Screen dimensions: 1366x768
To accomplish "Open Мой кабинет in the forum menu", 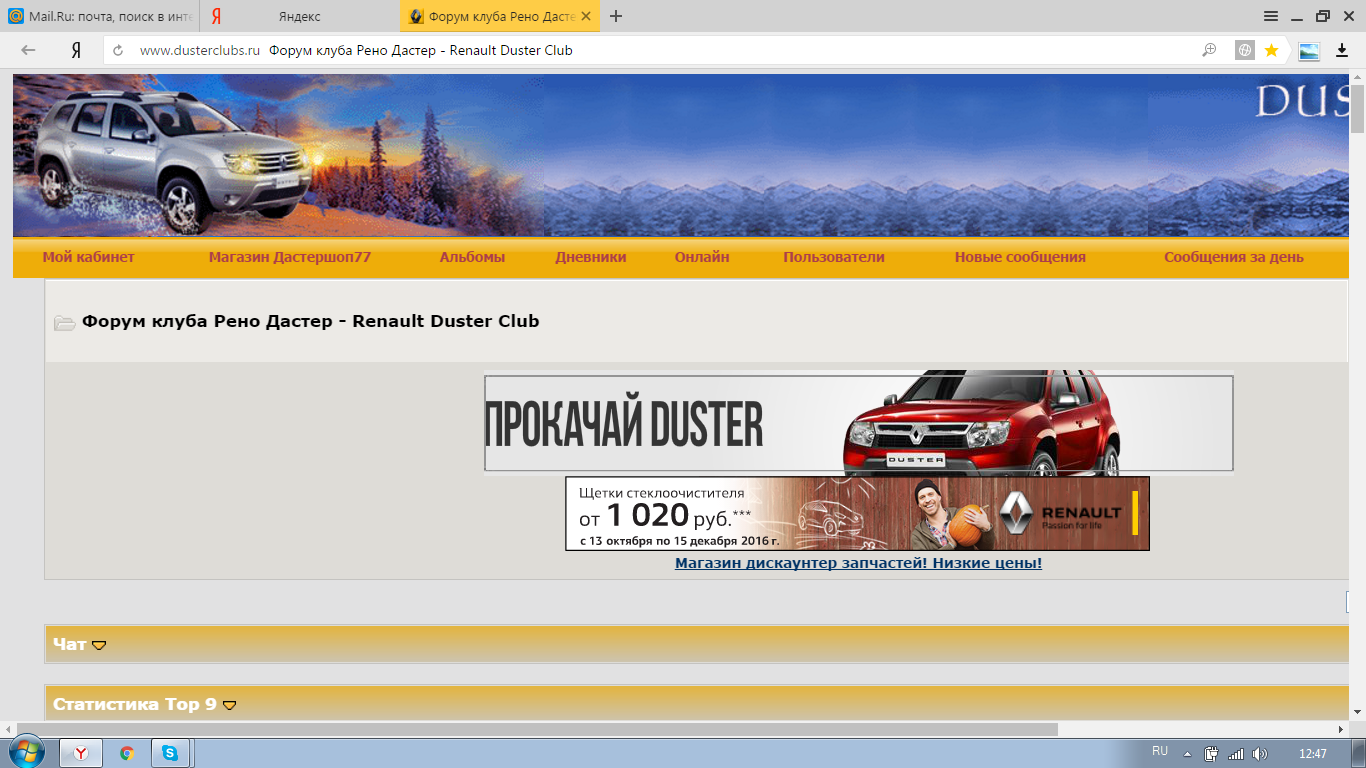I will tap(88, 257).
